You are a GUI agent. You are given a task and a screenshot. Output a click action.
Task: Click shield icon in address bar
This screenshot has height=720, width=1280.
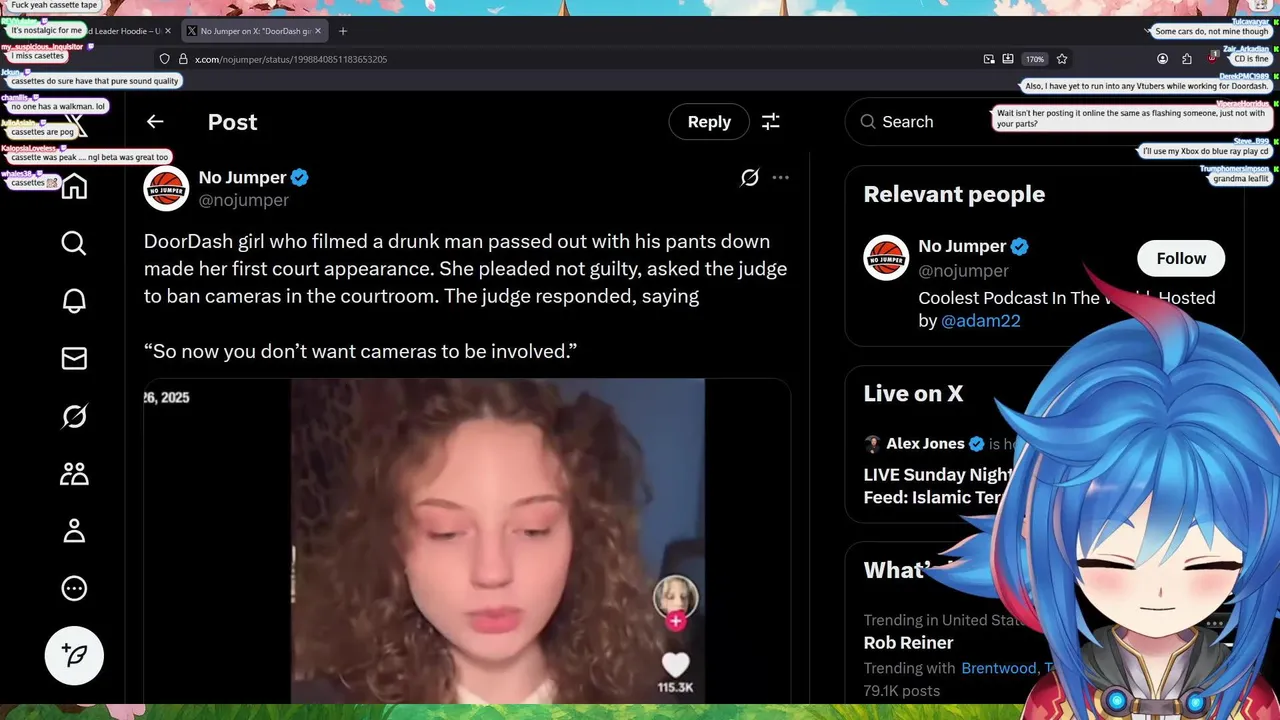click(x=165, y=59)
